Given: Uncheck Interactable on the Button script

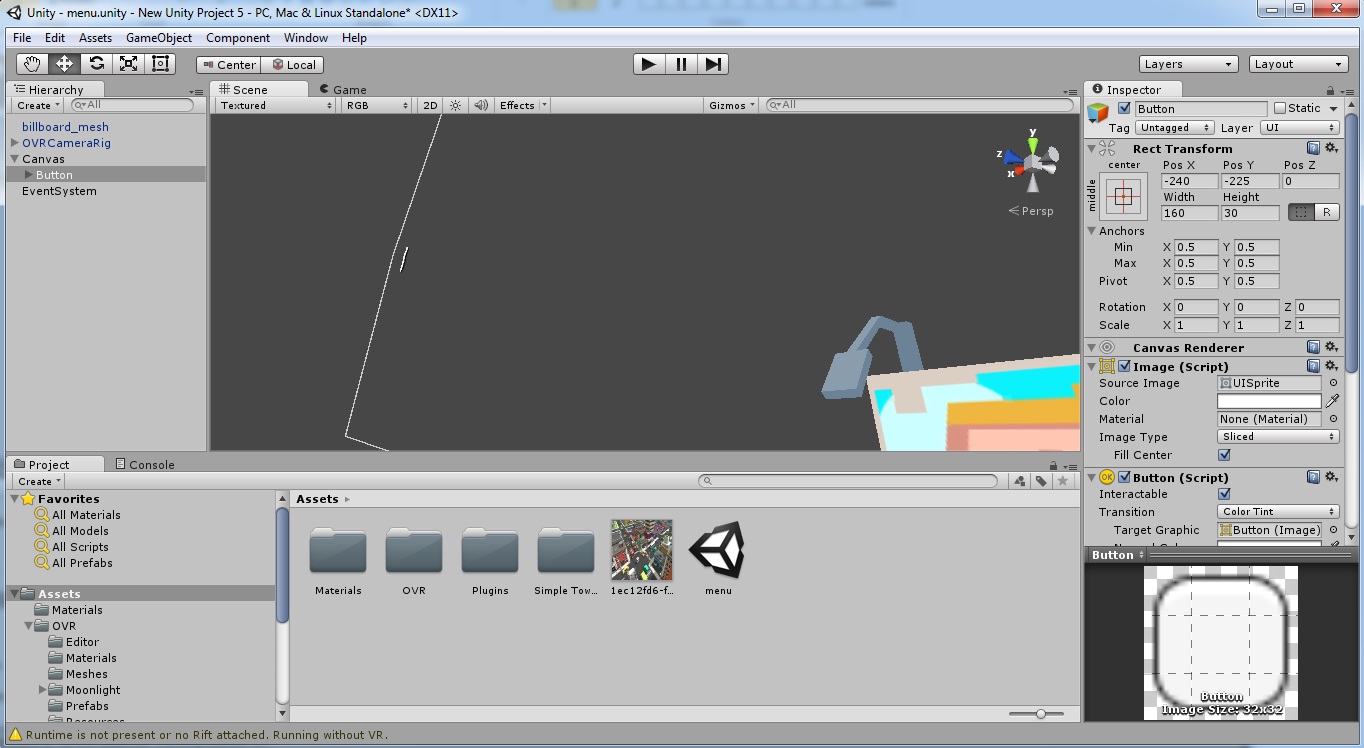Looking at the screenshot, I should [1224, 493].
